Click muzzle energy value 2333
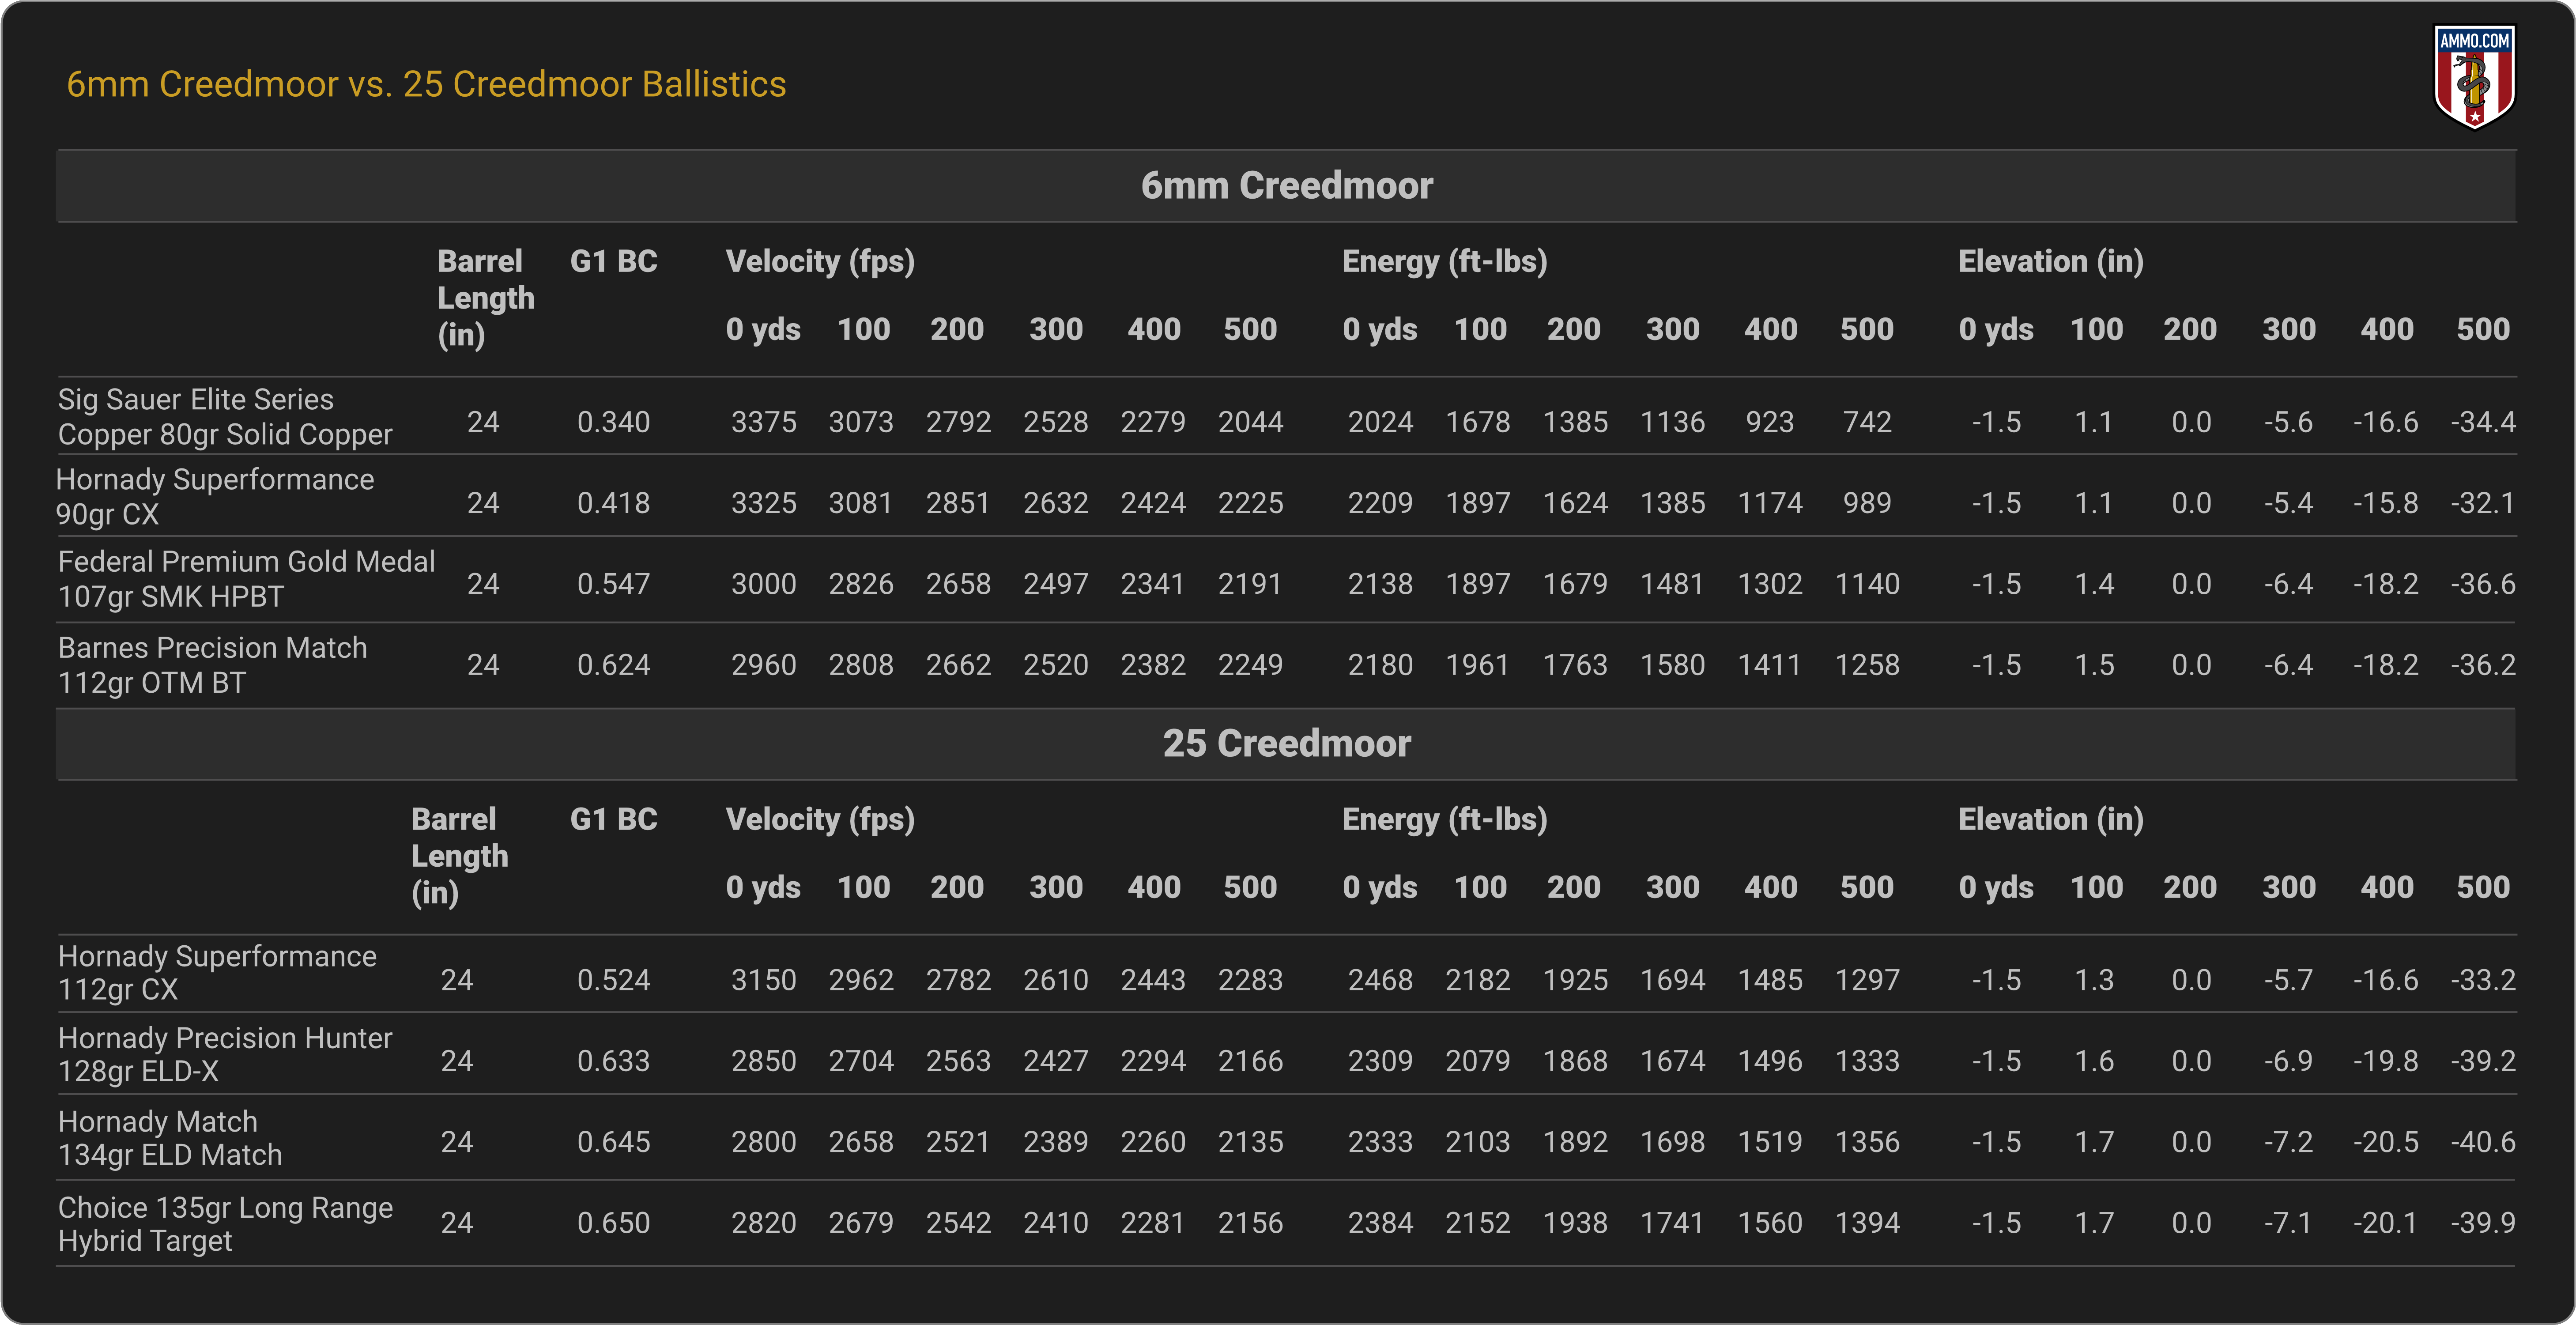Viewport: 2576px width, 1325px height. [1380, 1142]
